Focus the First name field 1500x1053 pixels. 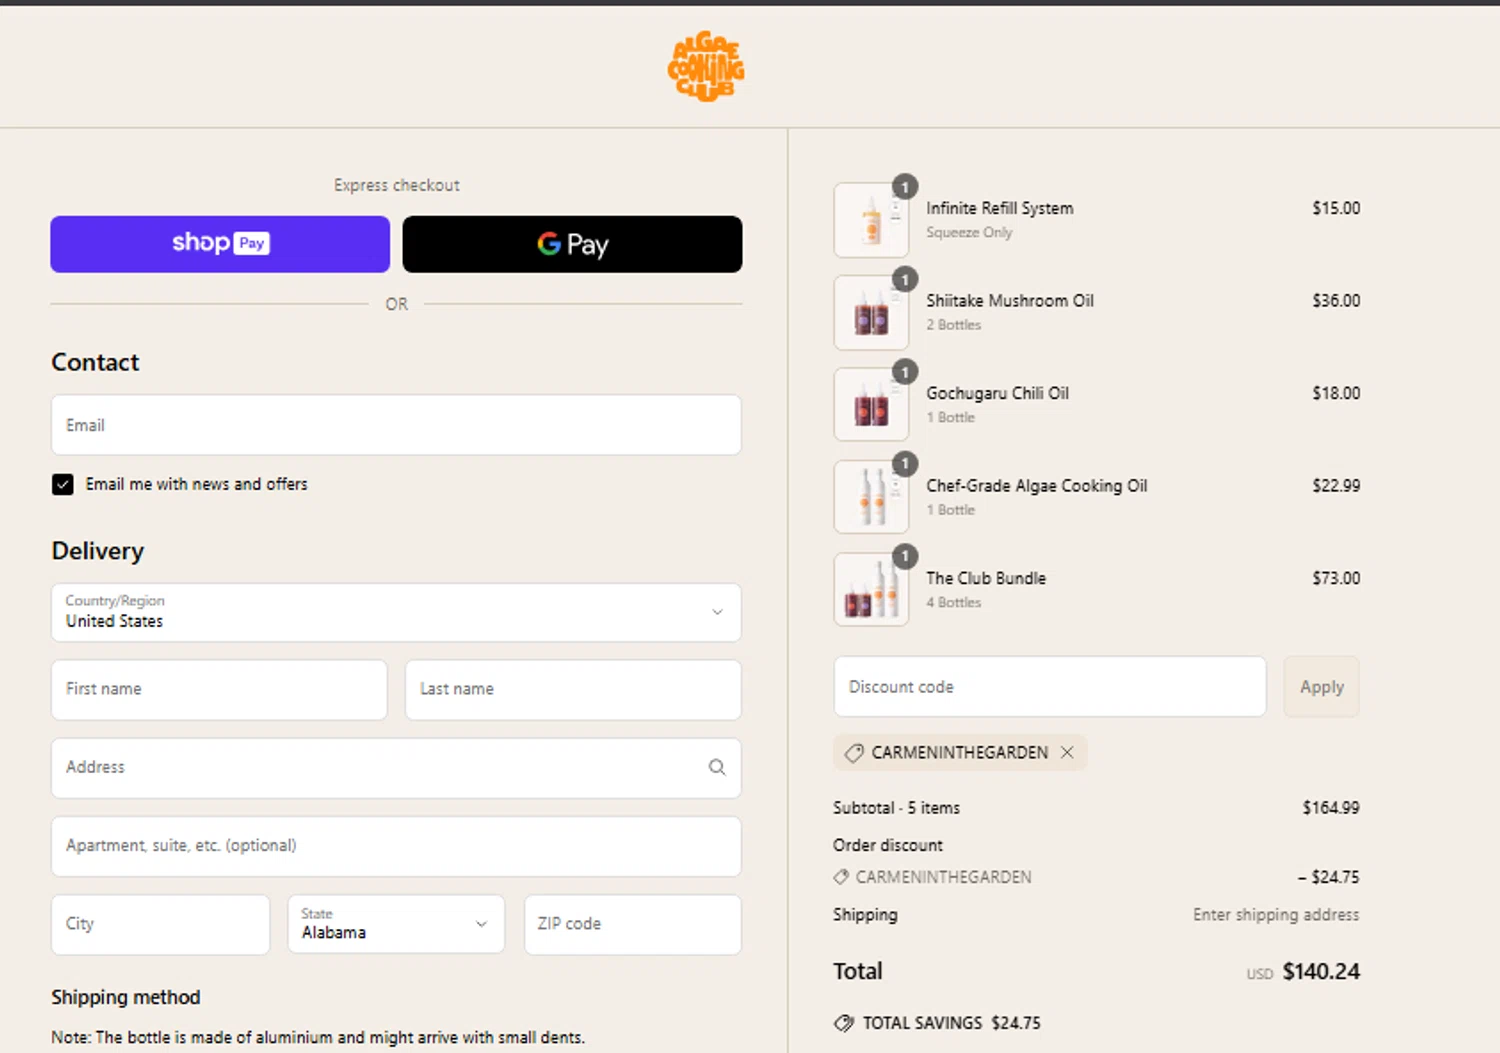[x=219, y=689]
